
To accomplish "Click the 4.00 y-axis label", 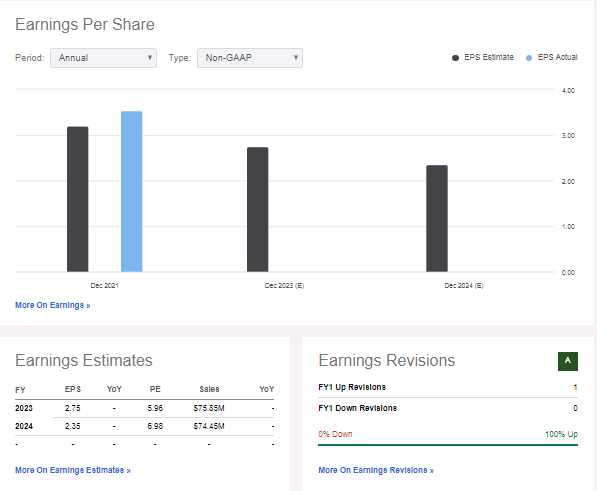I will click(x=568, y=91).
